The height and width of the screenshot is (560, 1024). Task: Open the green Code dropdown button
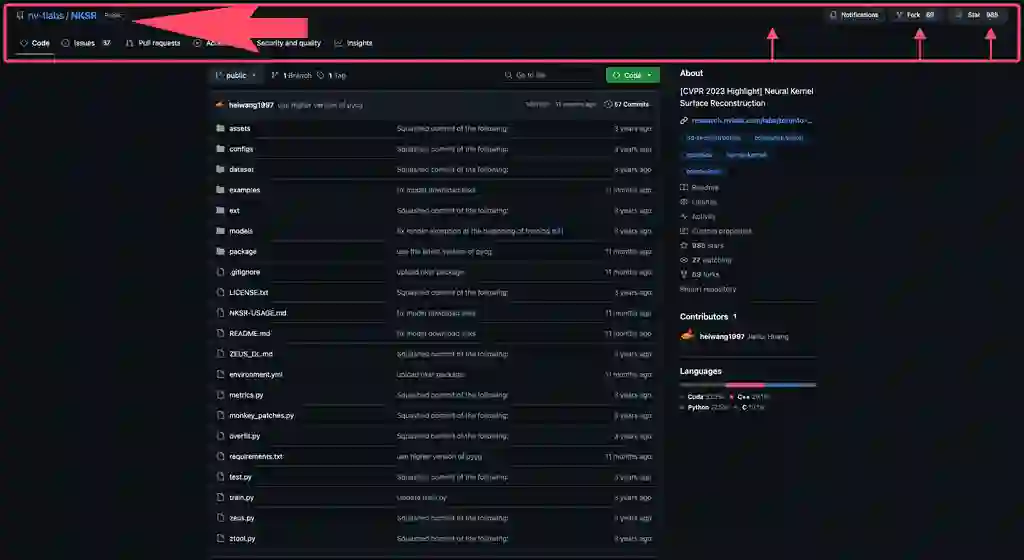[632, 76]
